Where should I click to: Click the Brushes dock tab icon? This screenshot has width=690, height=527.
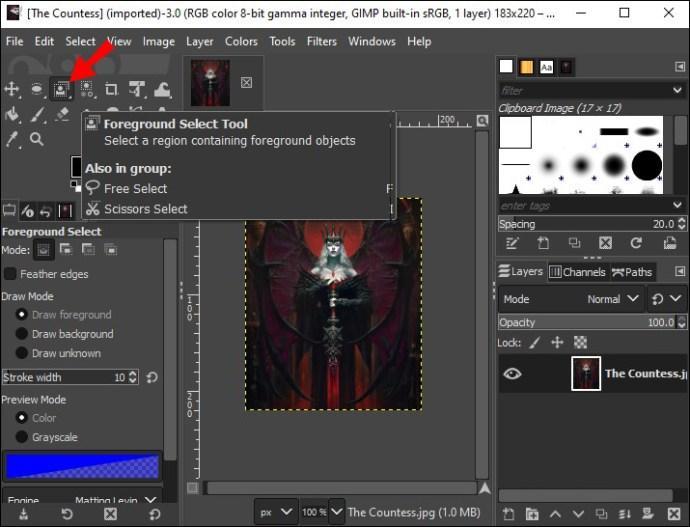point(506,67)
